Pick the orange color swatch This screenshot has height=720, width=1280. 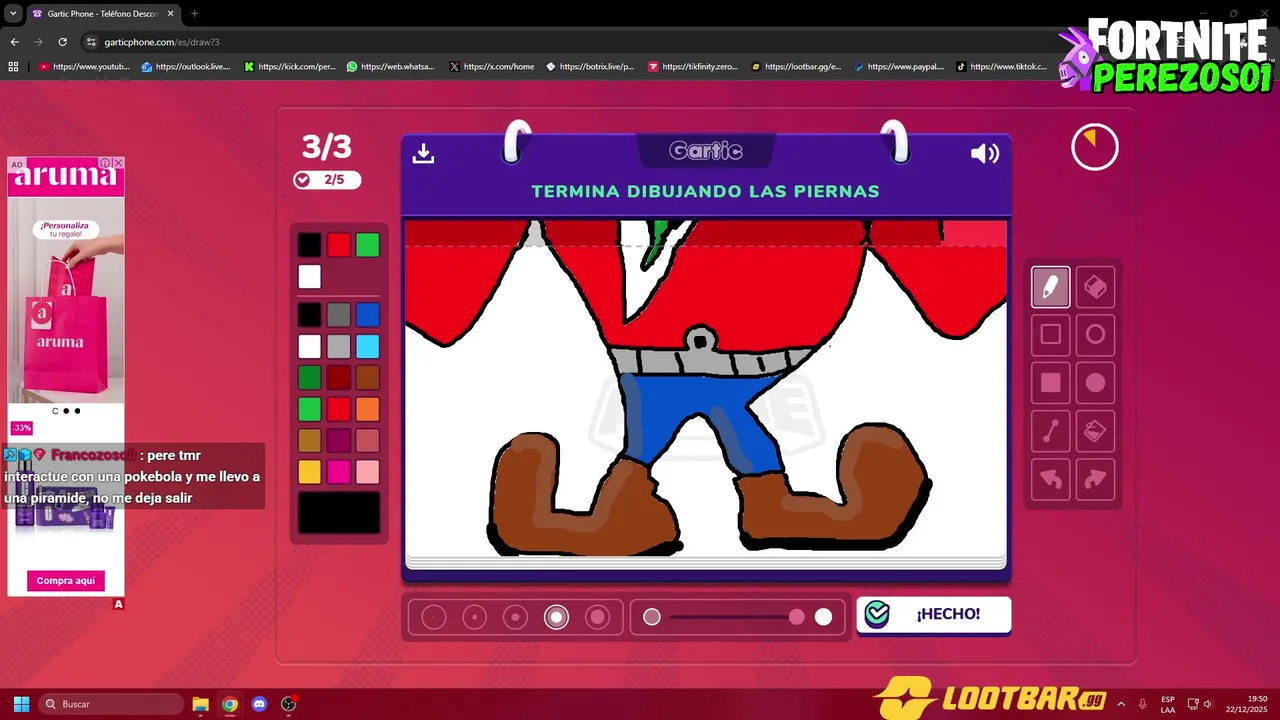[x=368, y=409]
